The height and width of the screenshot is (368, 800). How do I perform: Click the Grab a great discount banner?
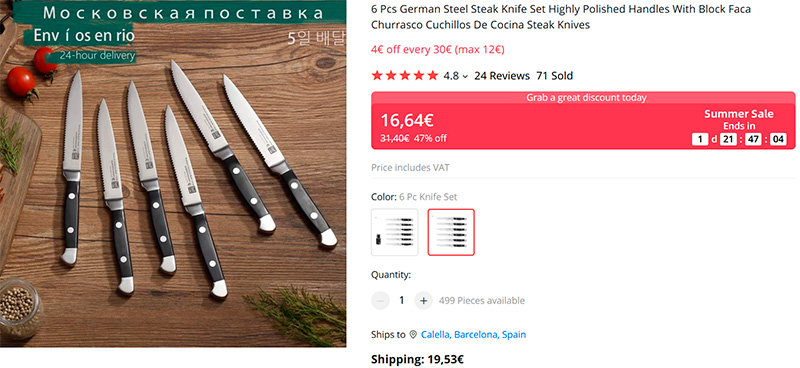click(583, 97)
